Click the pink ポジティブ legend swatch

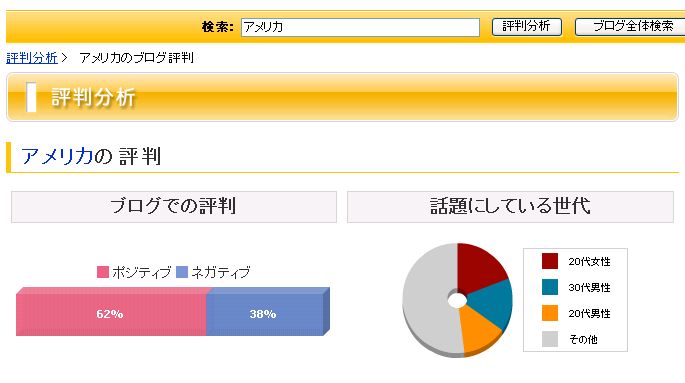pyautogui.click(x=103, y=272)
